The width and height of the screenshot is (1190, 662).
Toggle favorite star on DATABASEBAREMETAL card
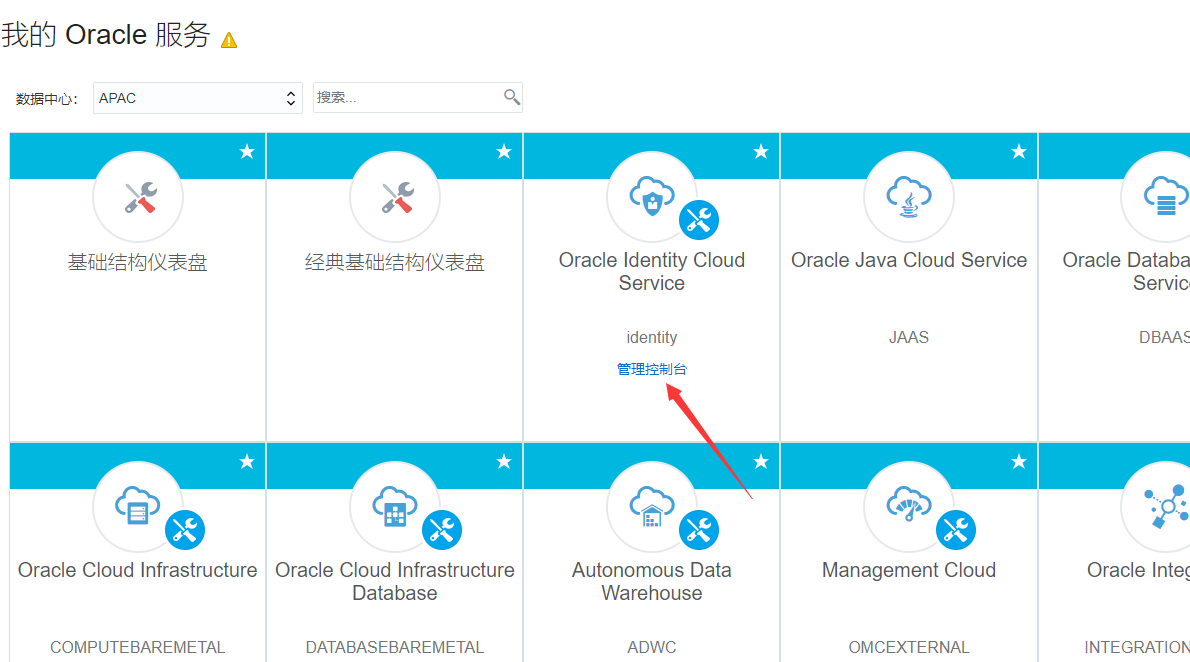click(x=504, y=462)
